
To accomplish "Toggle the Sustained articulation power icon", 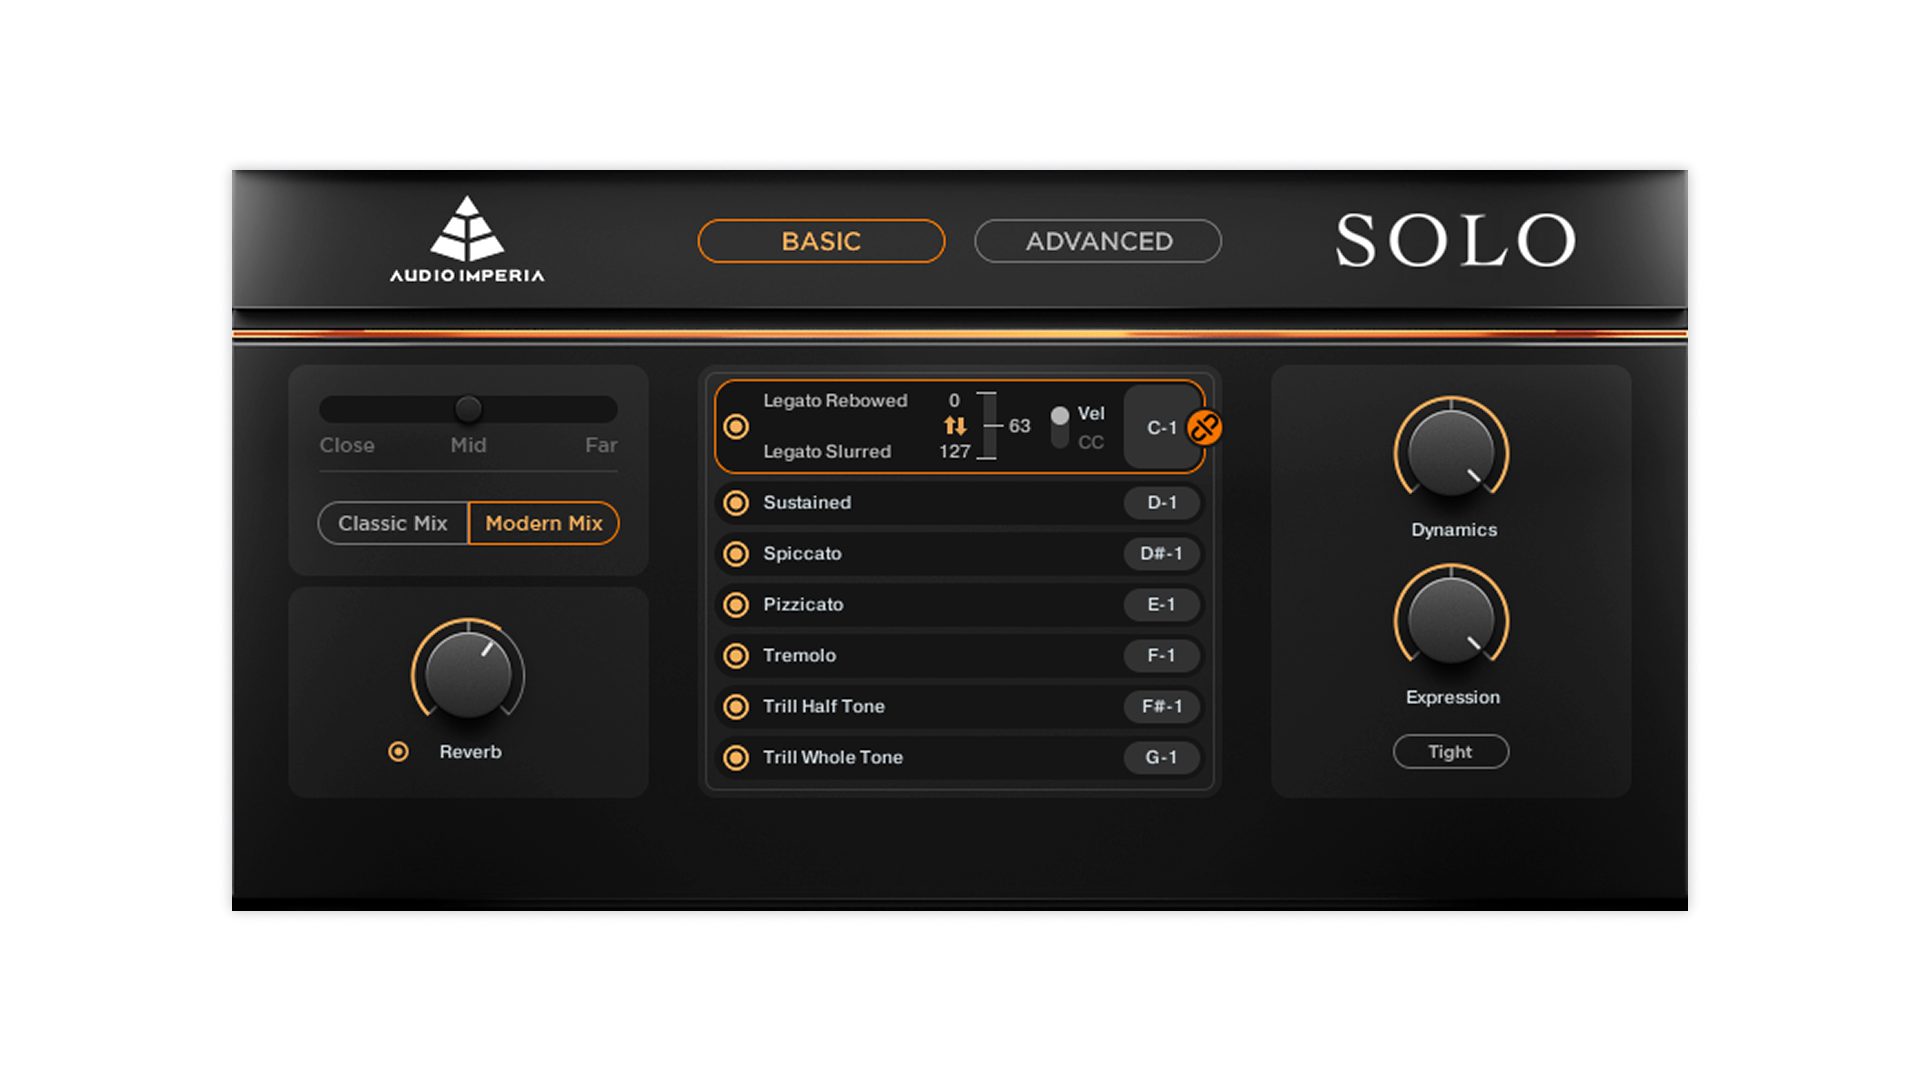I will (736, 503).
